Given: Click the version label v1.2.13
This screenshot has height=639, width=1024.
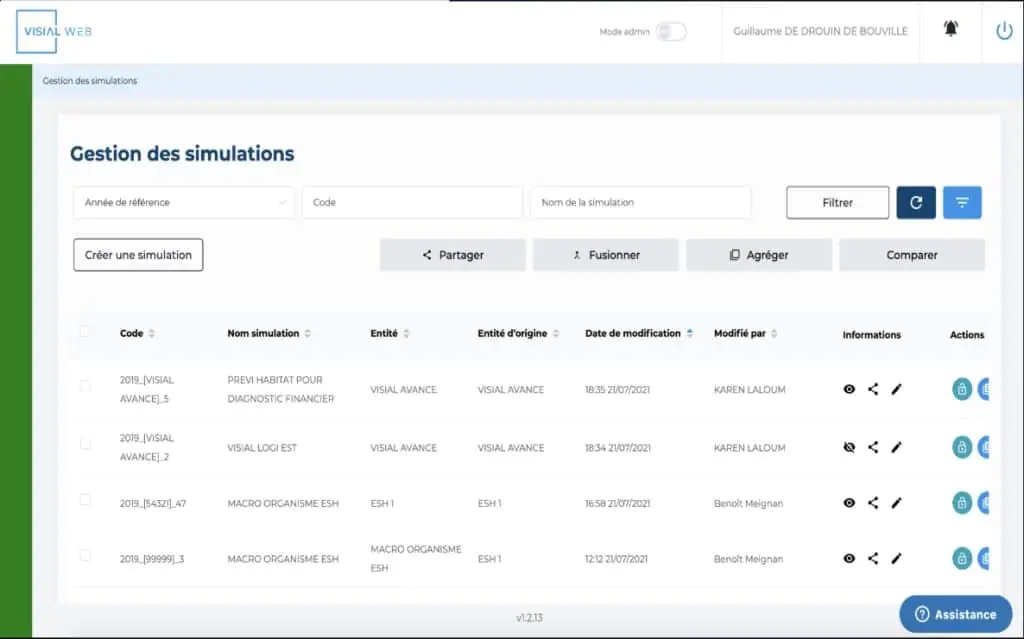Looking at the screenshot, I should click(x=529, y=617).
